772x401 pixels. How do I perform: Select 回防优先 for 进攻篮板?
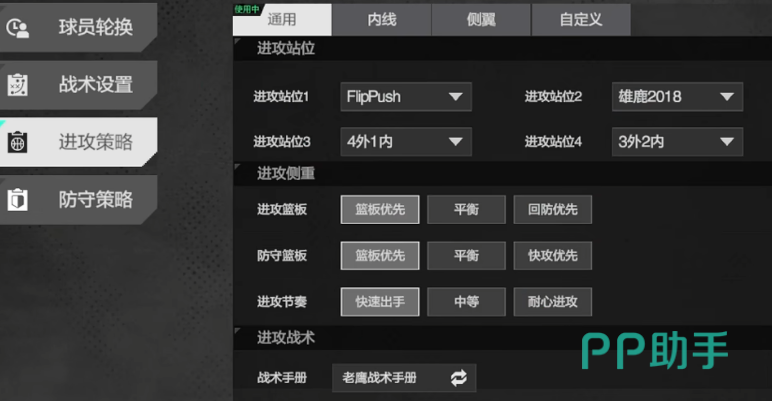coord(552,209)
